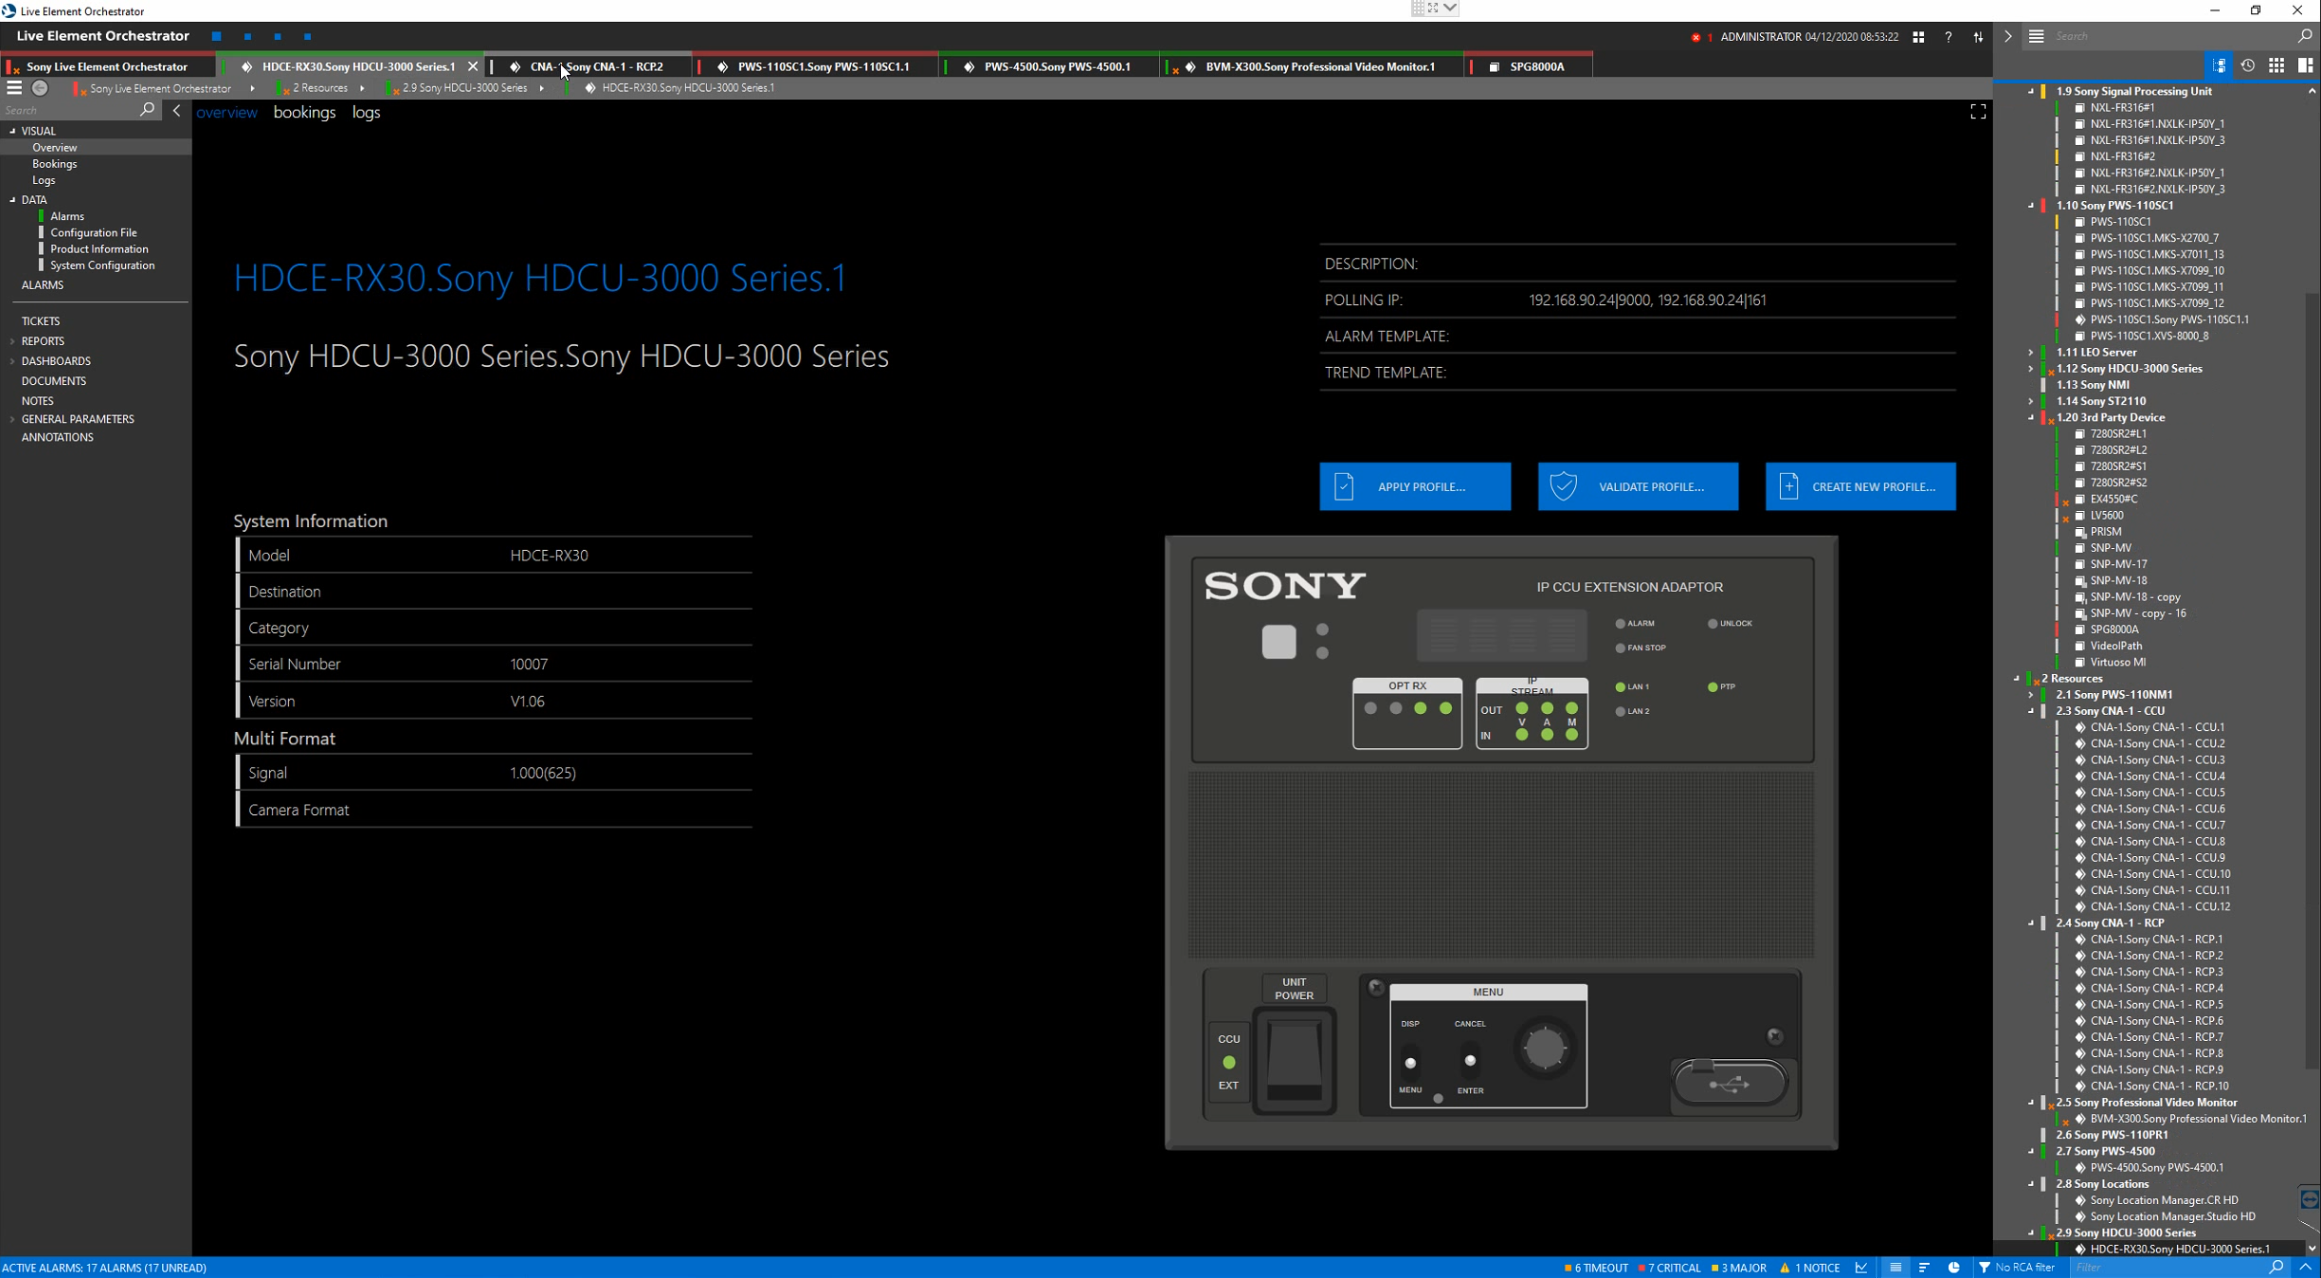Toggle the UNIT POWER rocker switch
Viewport: 2321px width, 1278px height.
[x=1294, y=1062]
